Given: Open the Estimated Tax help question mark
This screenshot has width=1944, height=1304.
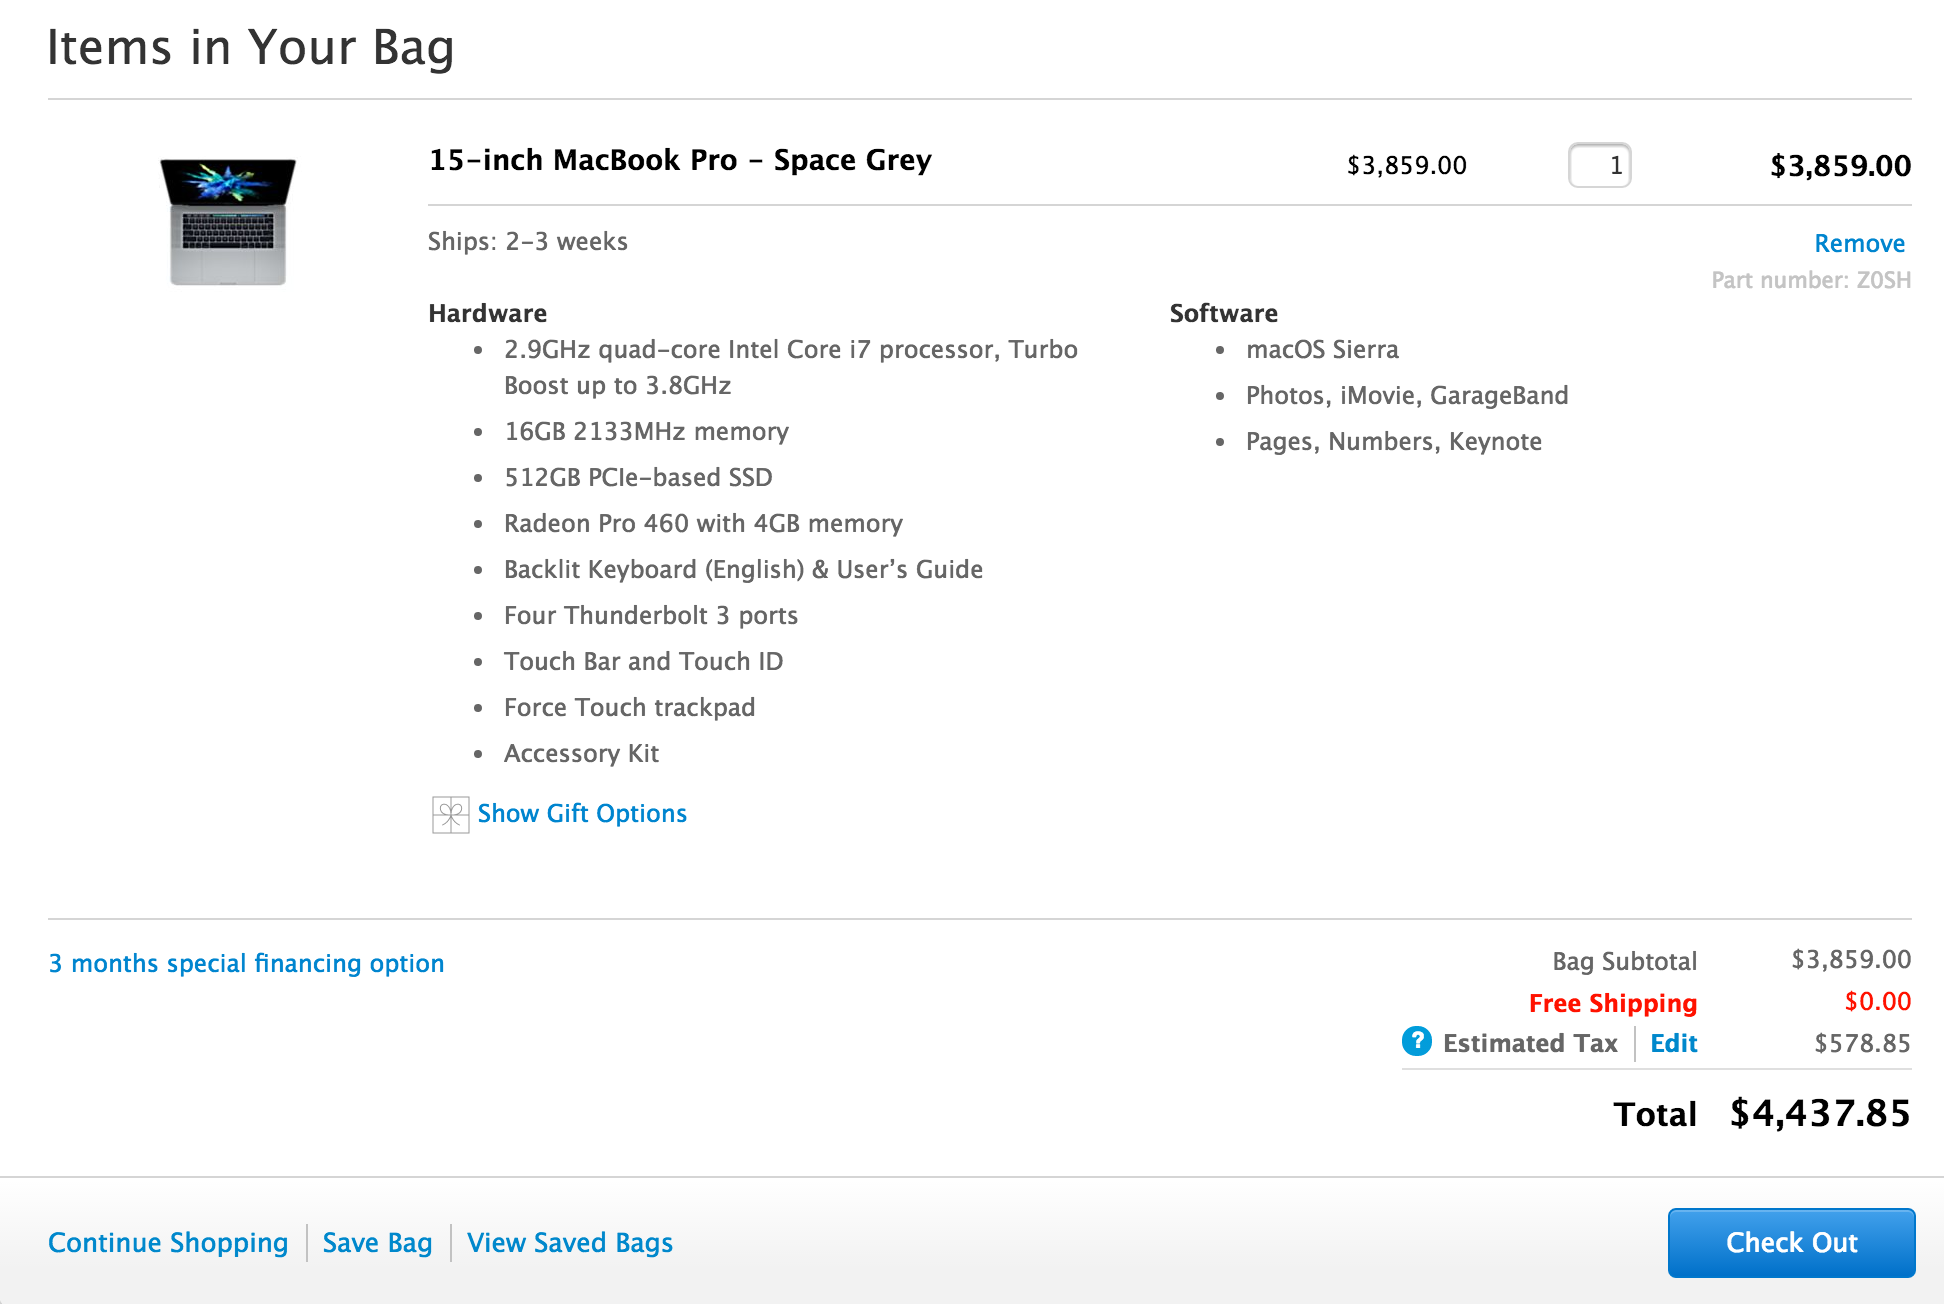Looking at the screenshot, I should 1416,1042.
